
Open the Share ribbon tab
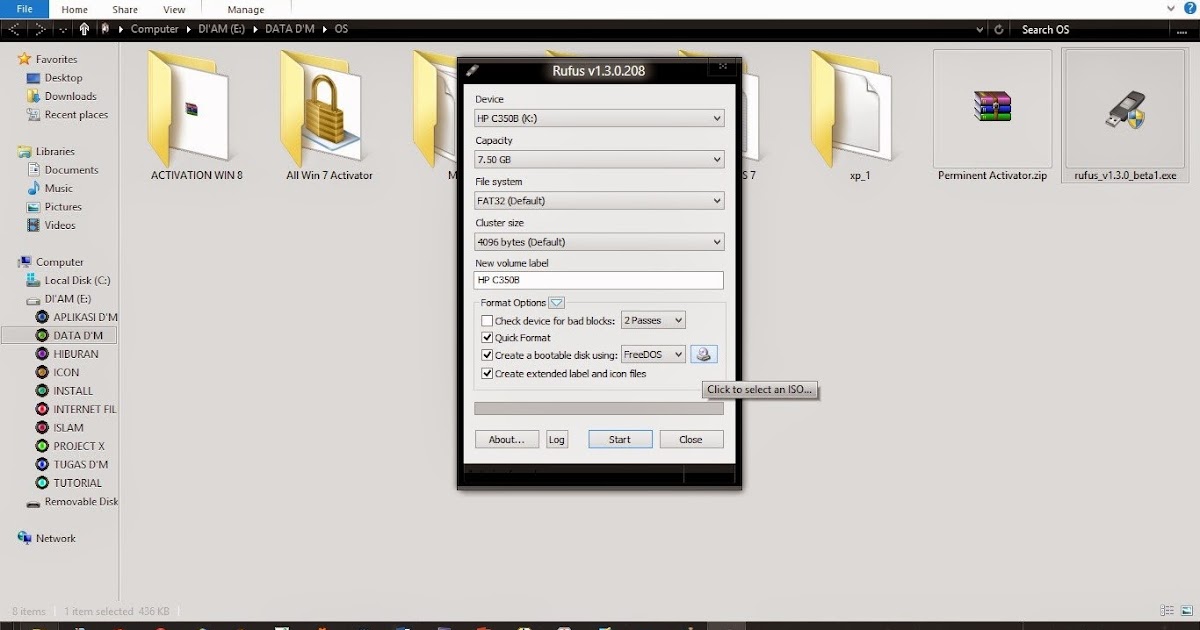pyautogui.click(x=125, y=9)
